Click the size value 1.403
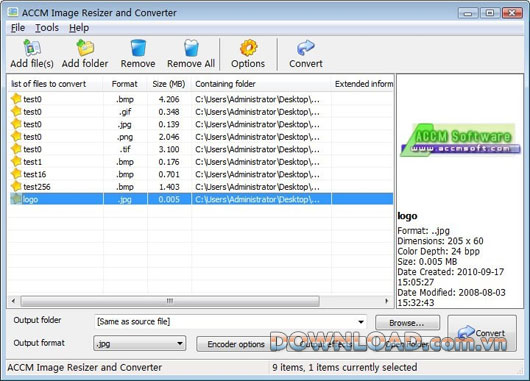Viewport: 530px width, 381px height. pyautogui.click(x=169, y=187)
